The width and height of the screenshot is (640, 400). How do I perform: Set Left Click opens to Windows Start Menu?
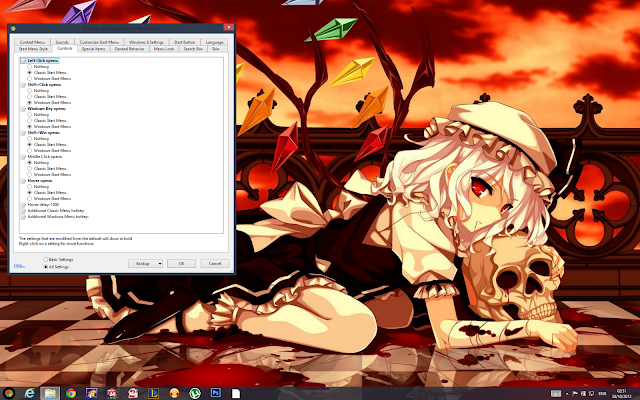(29, 78)
